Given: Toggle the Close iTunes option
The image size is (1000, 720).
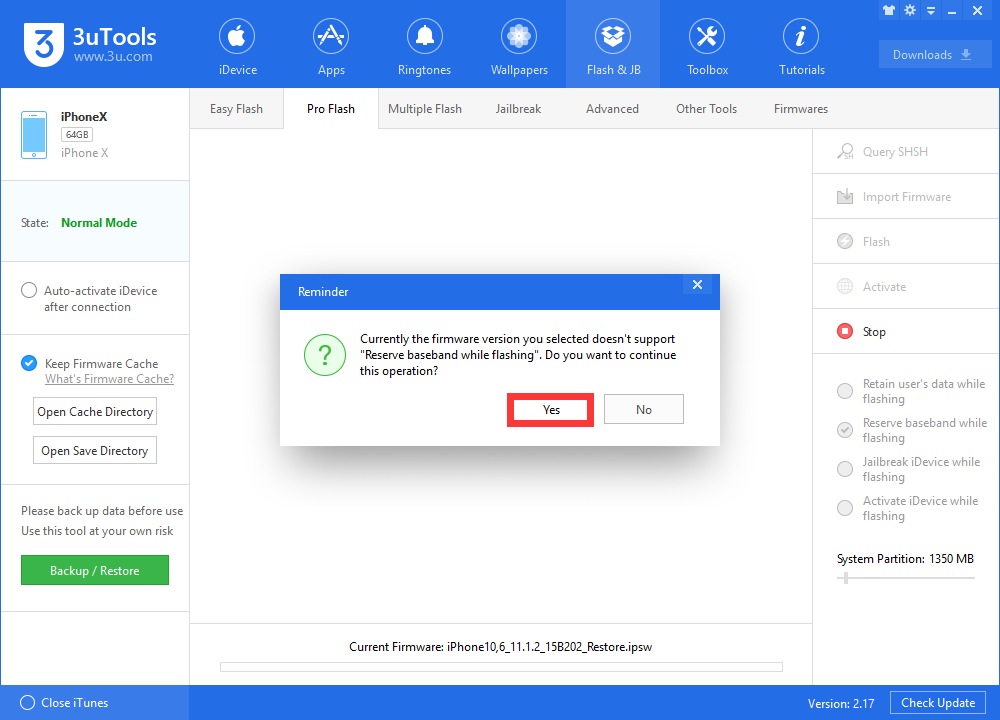Looking at the screenshot, I should [27, 702].
